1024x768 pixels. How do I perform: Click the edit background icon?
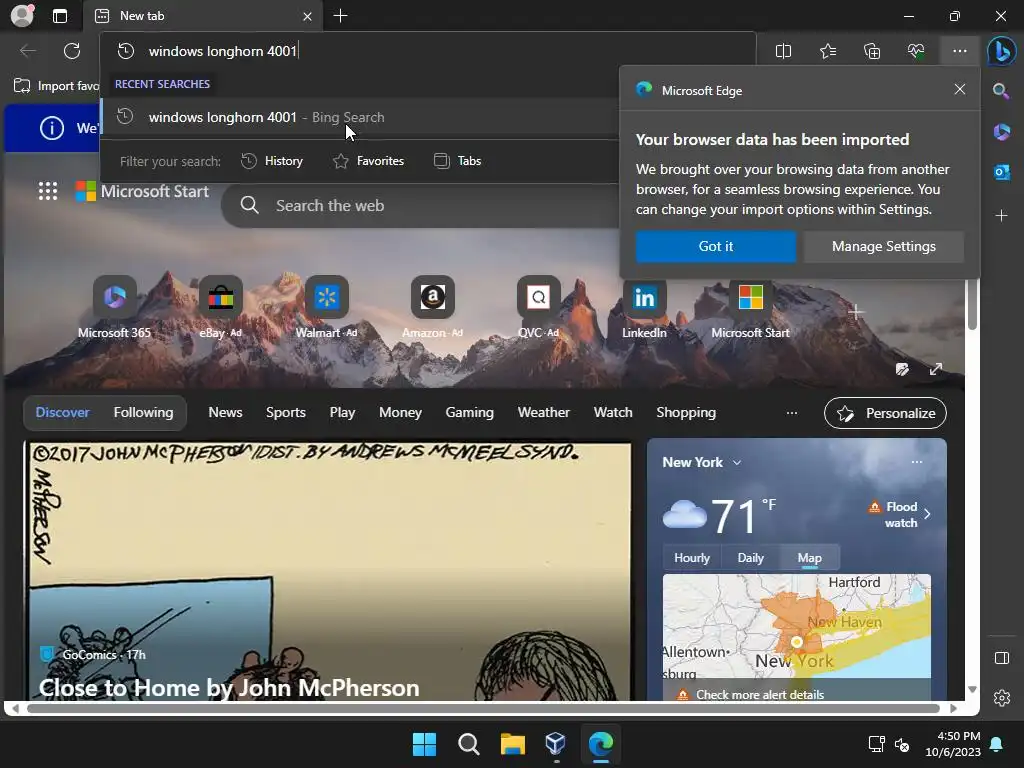pyautogui.click(x=902, y=370)
